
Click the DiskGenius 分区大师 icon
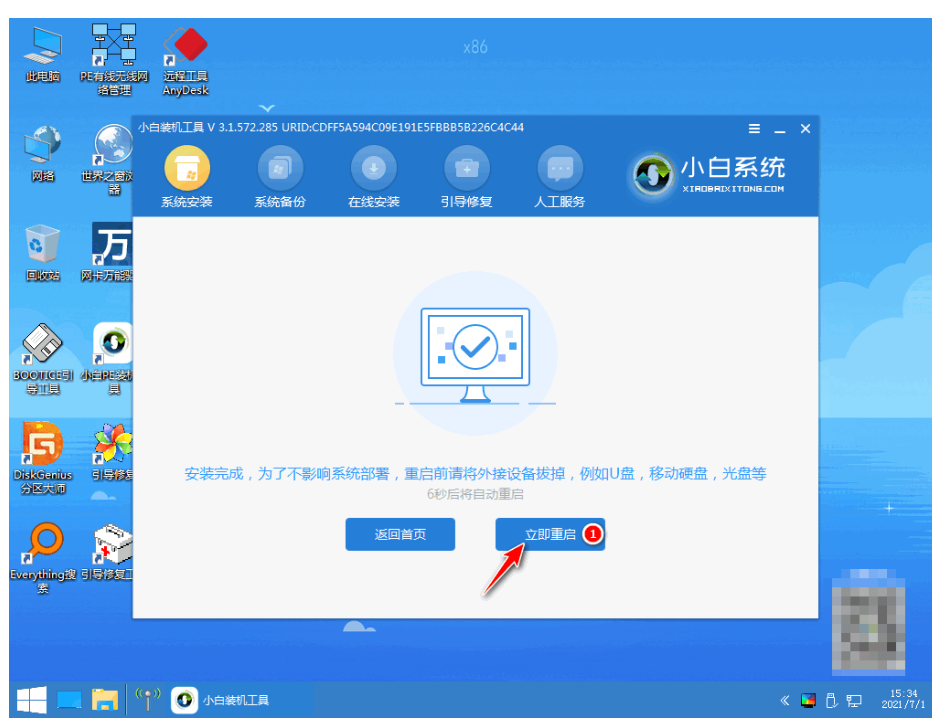(x=42, y=450)
